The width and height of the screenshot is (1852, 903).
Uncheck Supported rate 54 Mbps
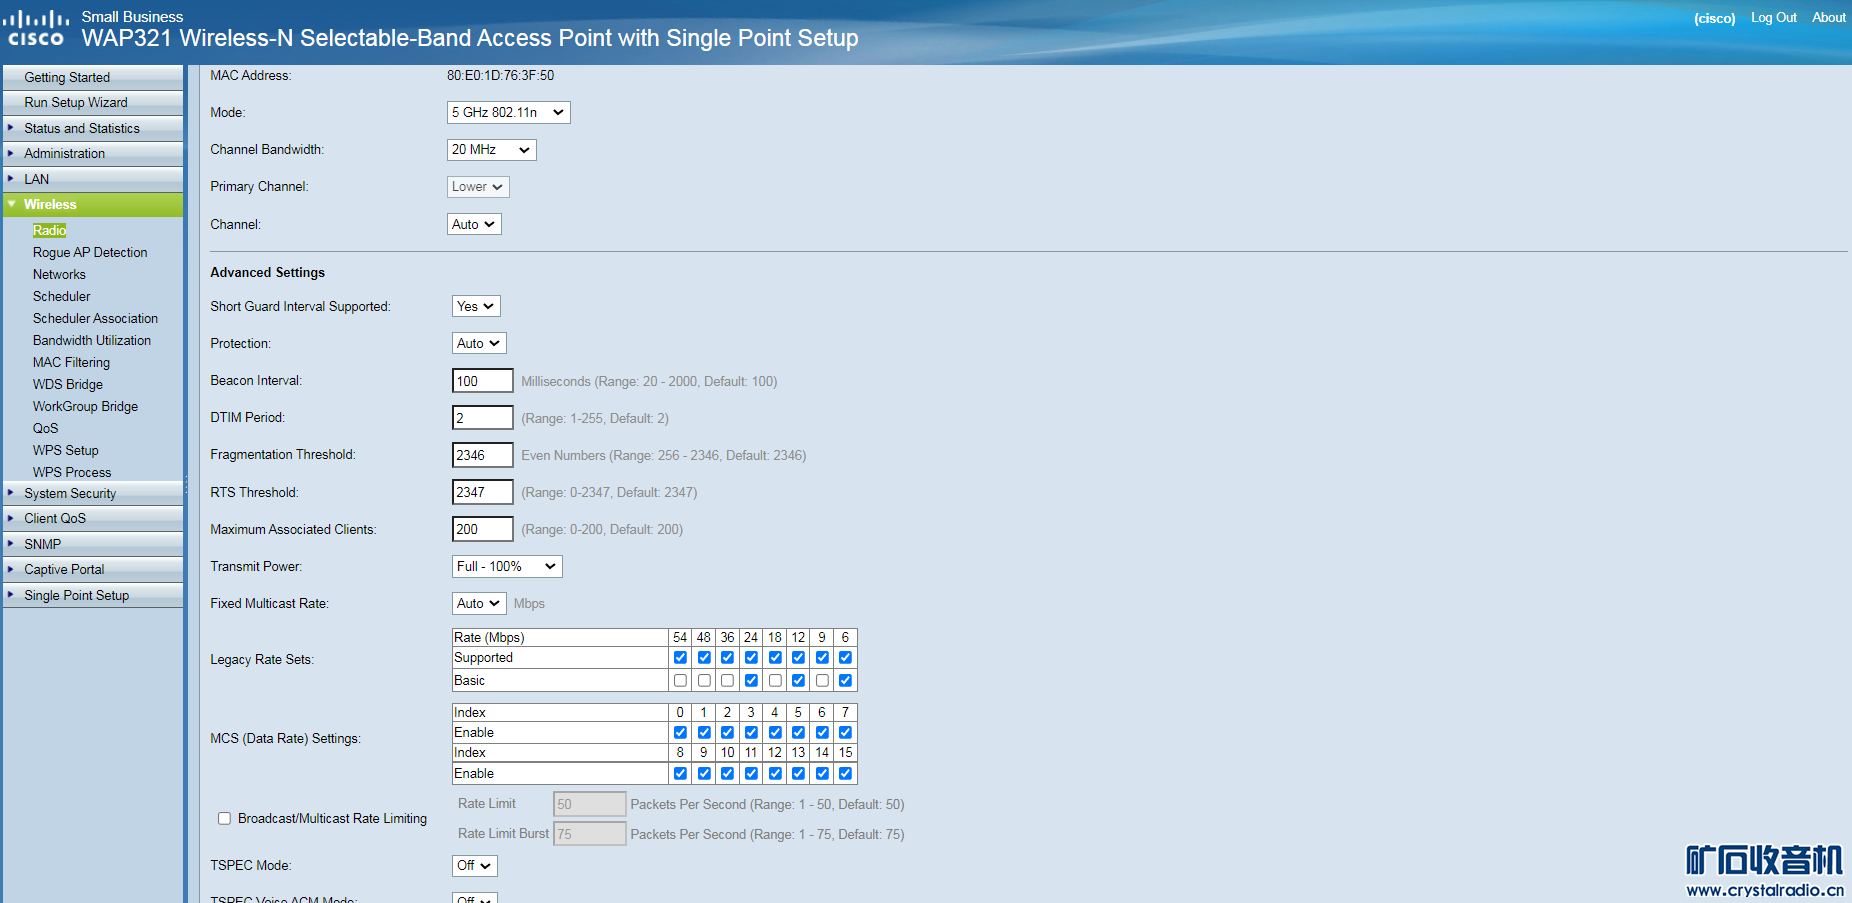[680, 657]
